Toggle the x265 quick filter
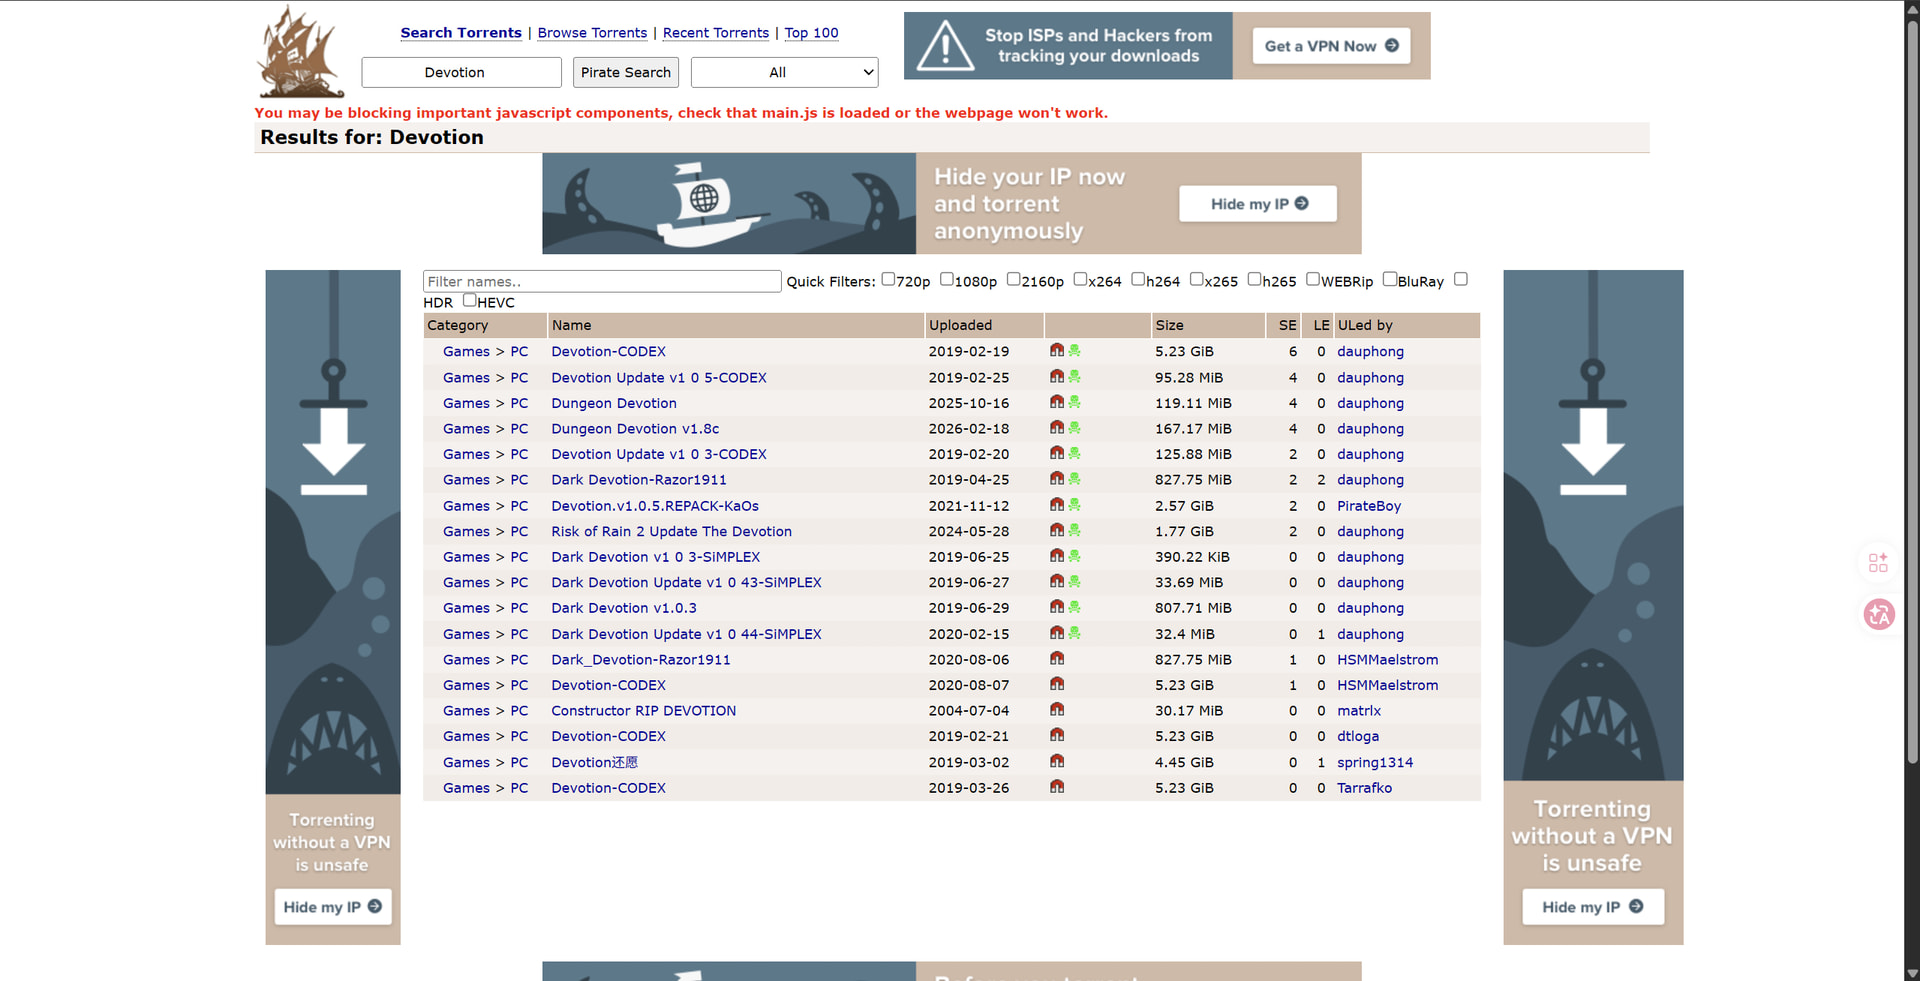1920x981 pixels. pyautogui.click(x=1196, y=280)
